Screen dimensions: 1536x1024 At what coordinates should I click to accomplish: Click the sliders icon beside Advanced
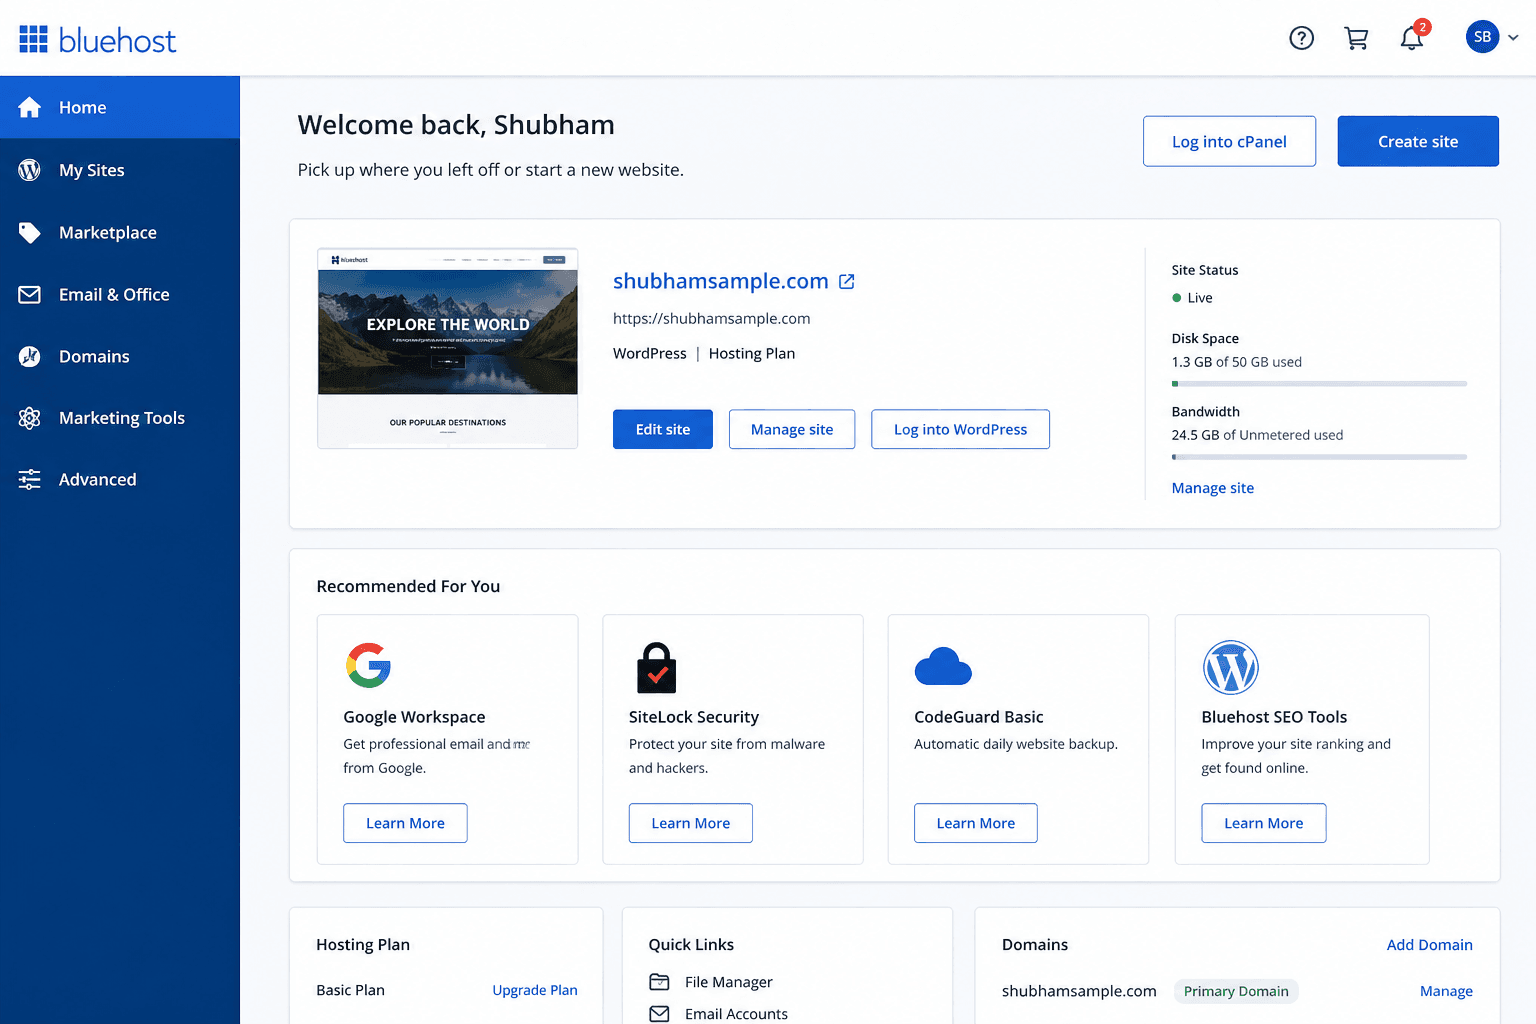(30, 480)
